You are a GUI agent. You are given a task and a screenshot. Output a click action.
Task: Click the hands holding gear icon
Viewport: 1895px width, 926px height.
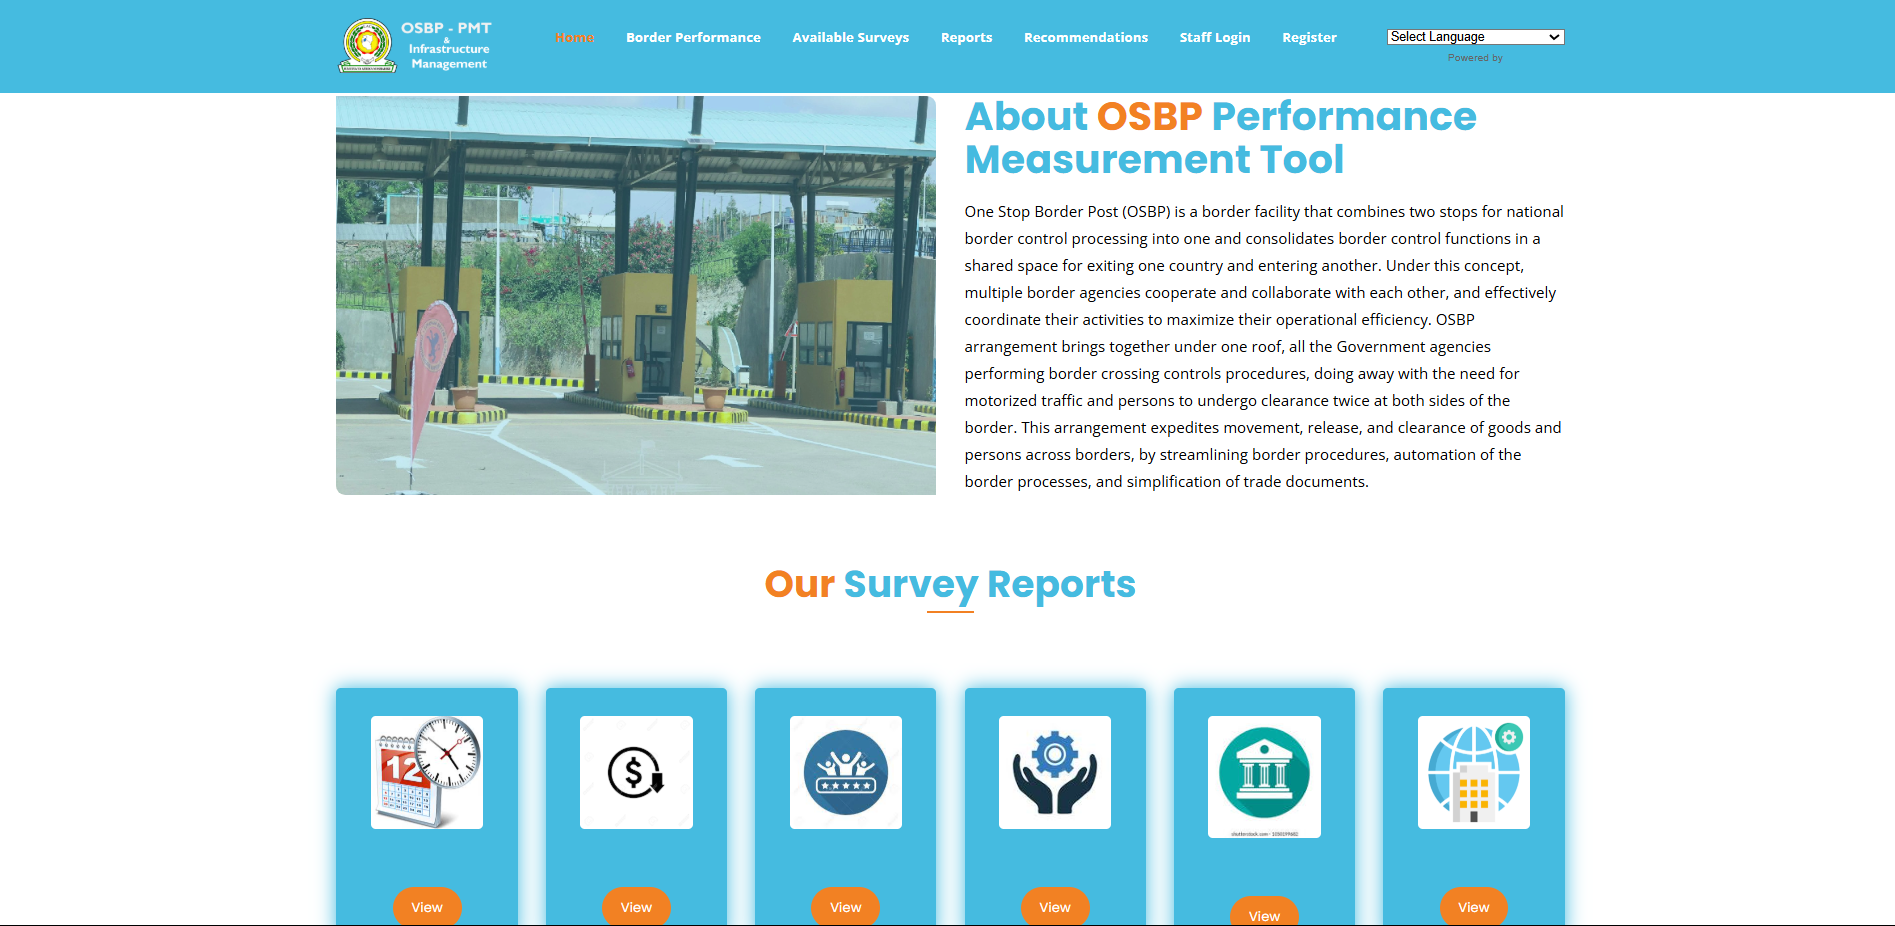1054,772
